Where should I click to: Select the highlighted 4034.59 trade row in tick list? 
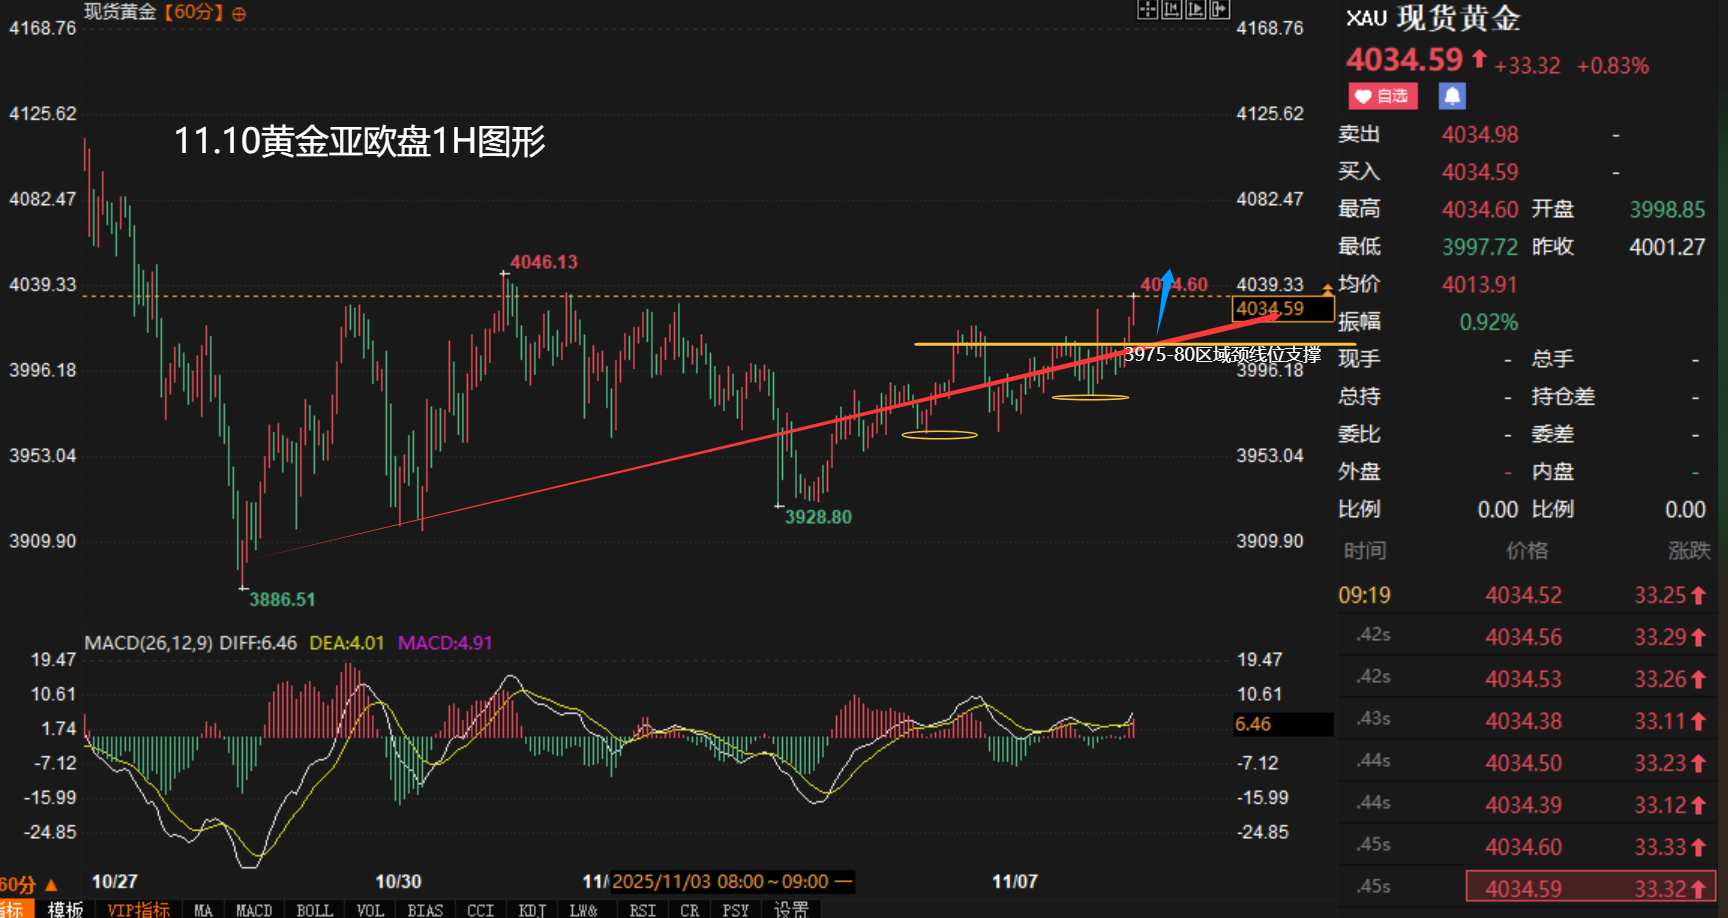tap(1590, 888)
